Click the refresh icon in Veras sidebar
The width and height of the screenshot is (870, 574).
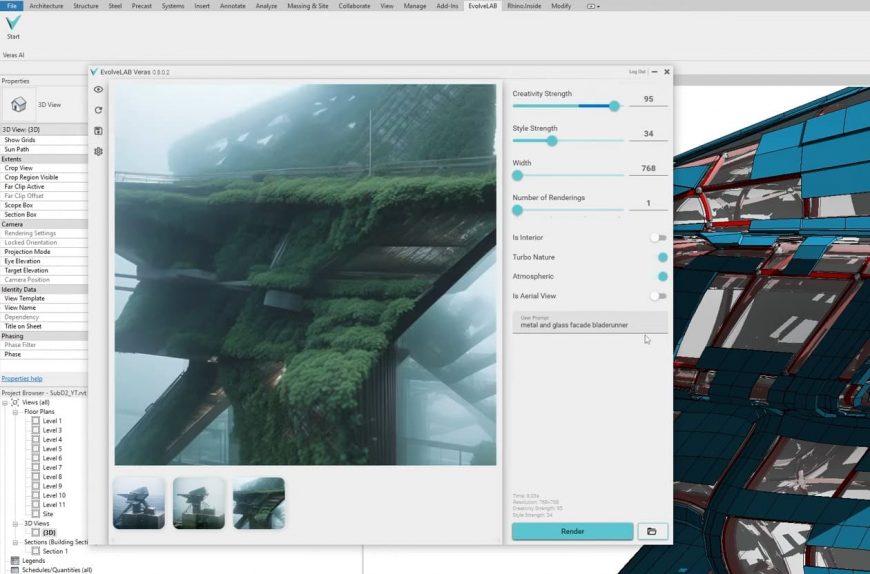click(x=98, y=110)
